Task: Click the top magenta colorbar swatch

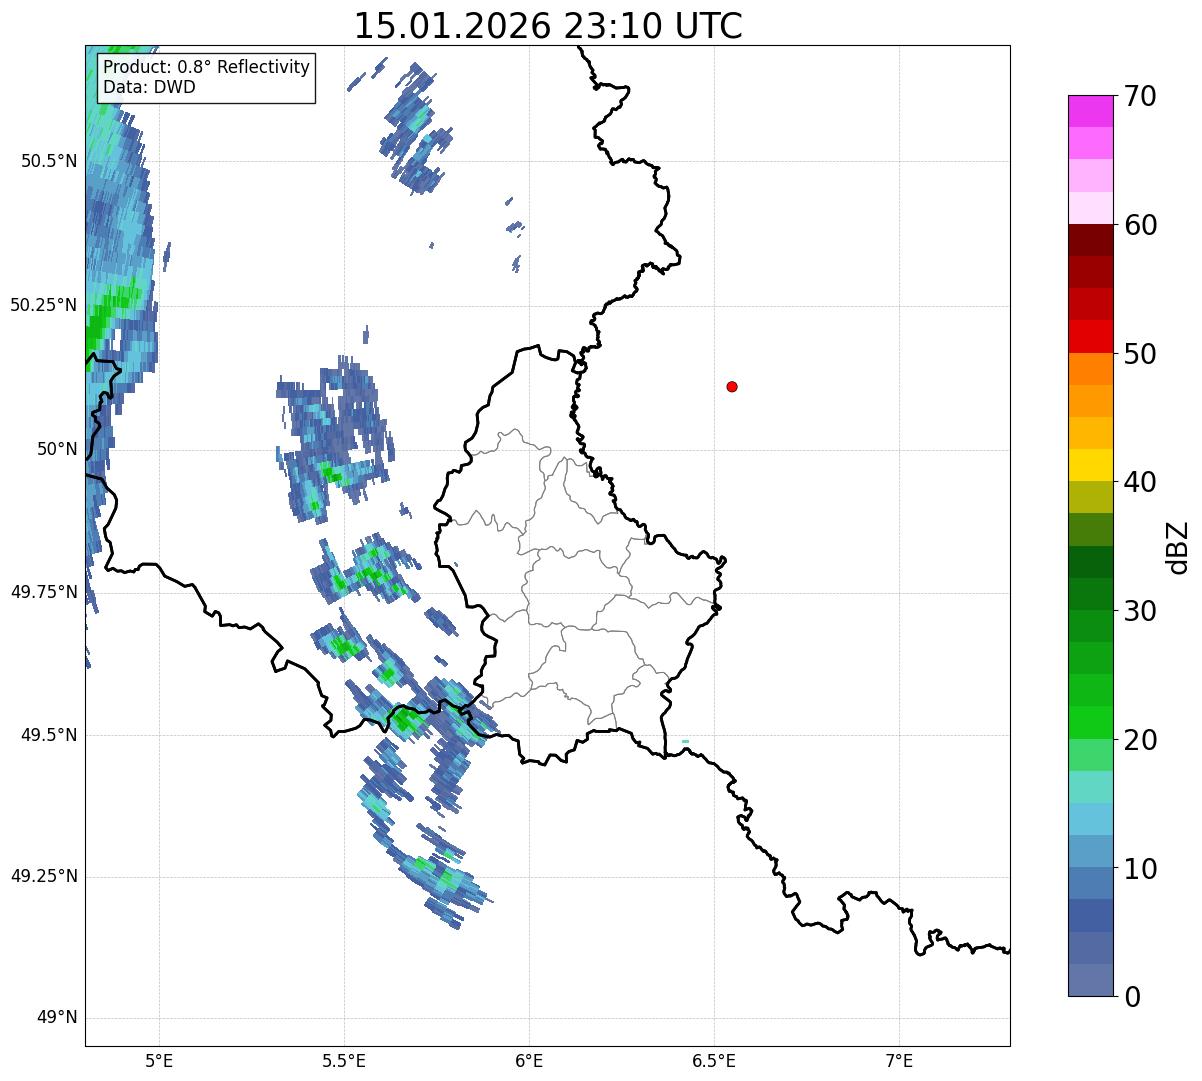Action: 1091,111
